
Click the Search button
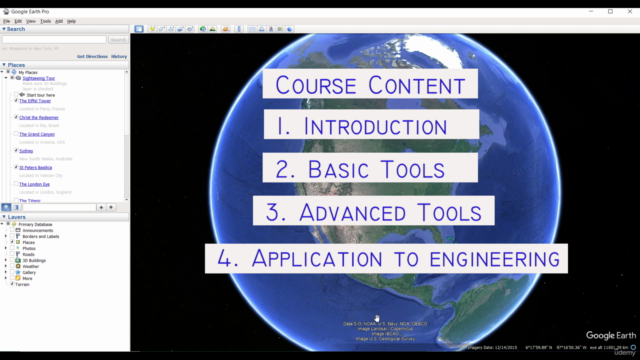[x=118, y=40]
